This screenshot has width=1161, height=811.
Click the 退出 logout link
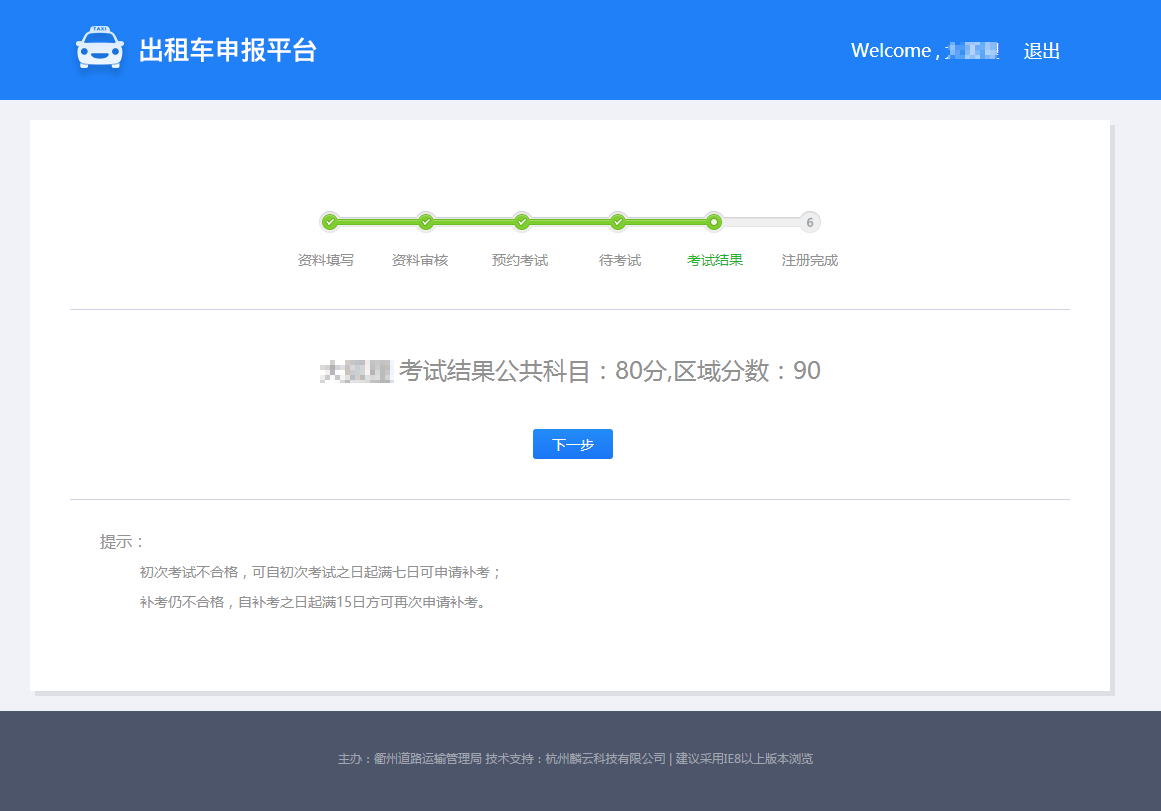[1041, 51]
